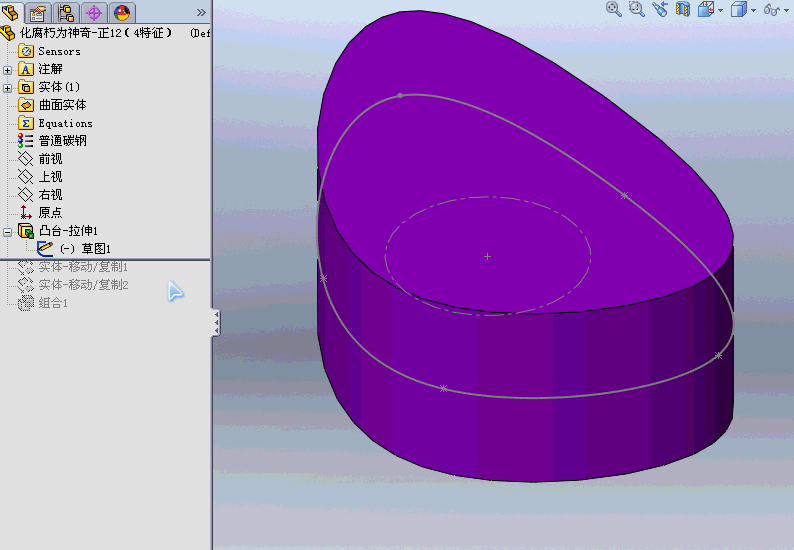The width and height of the screenshot is (794, 550).
Task: Click the 实体-移动/复制2 feature icon
Action: point(26,285)
